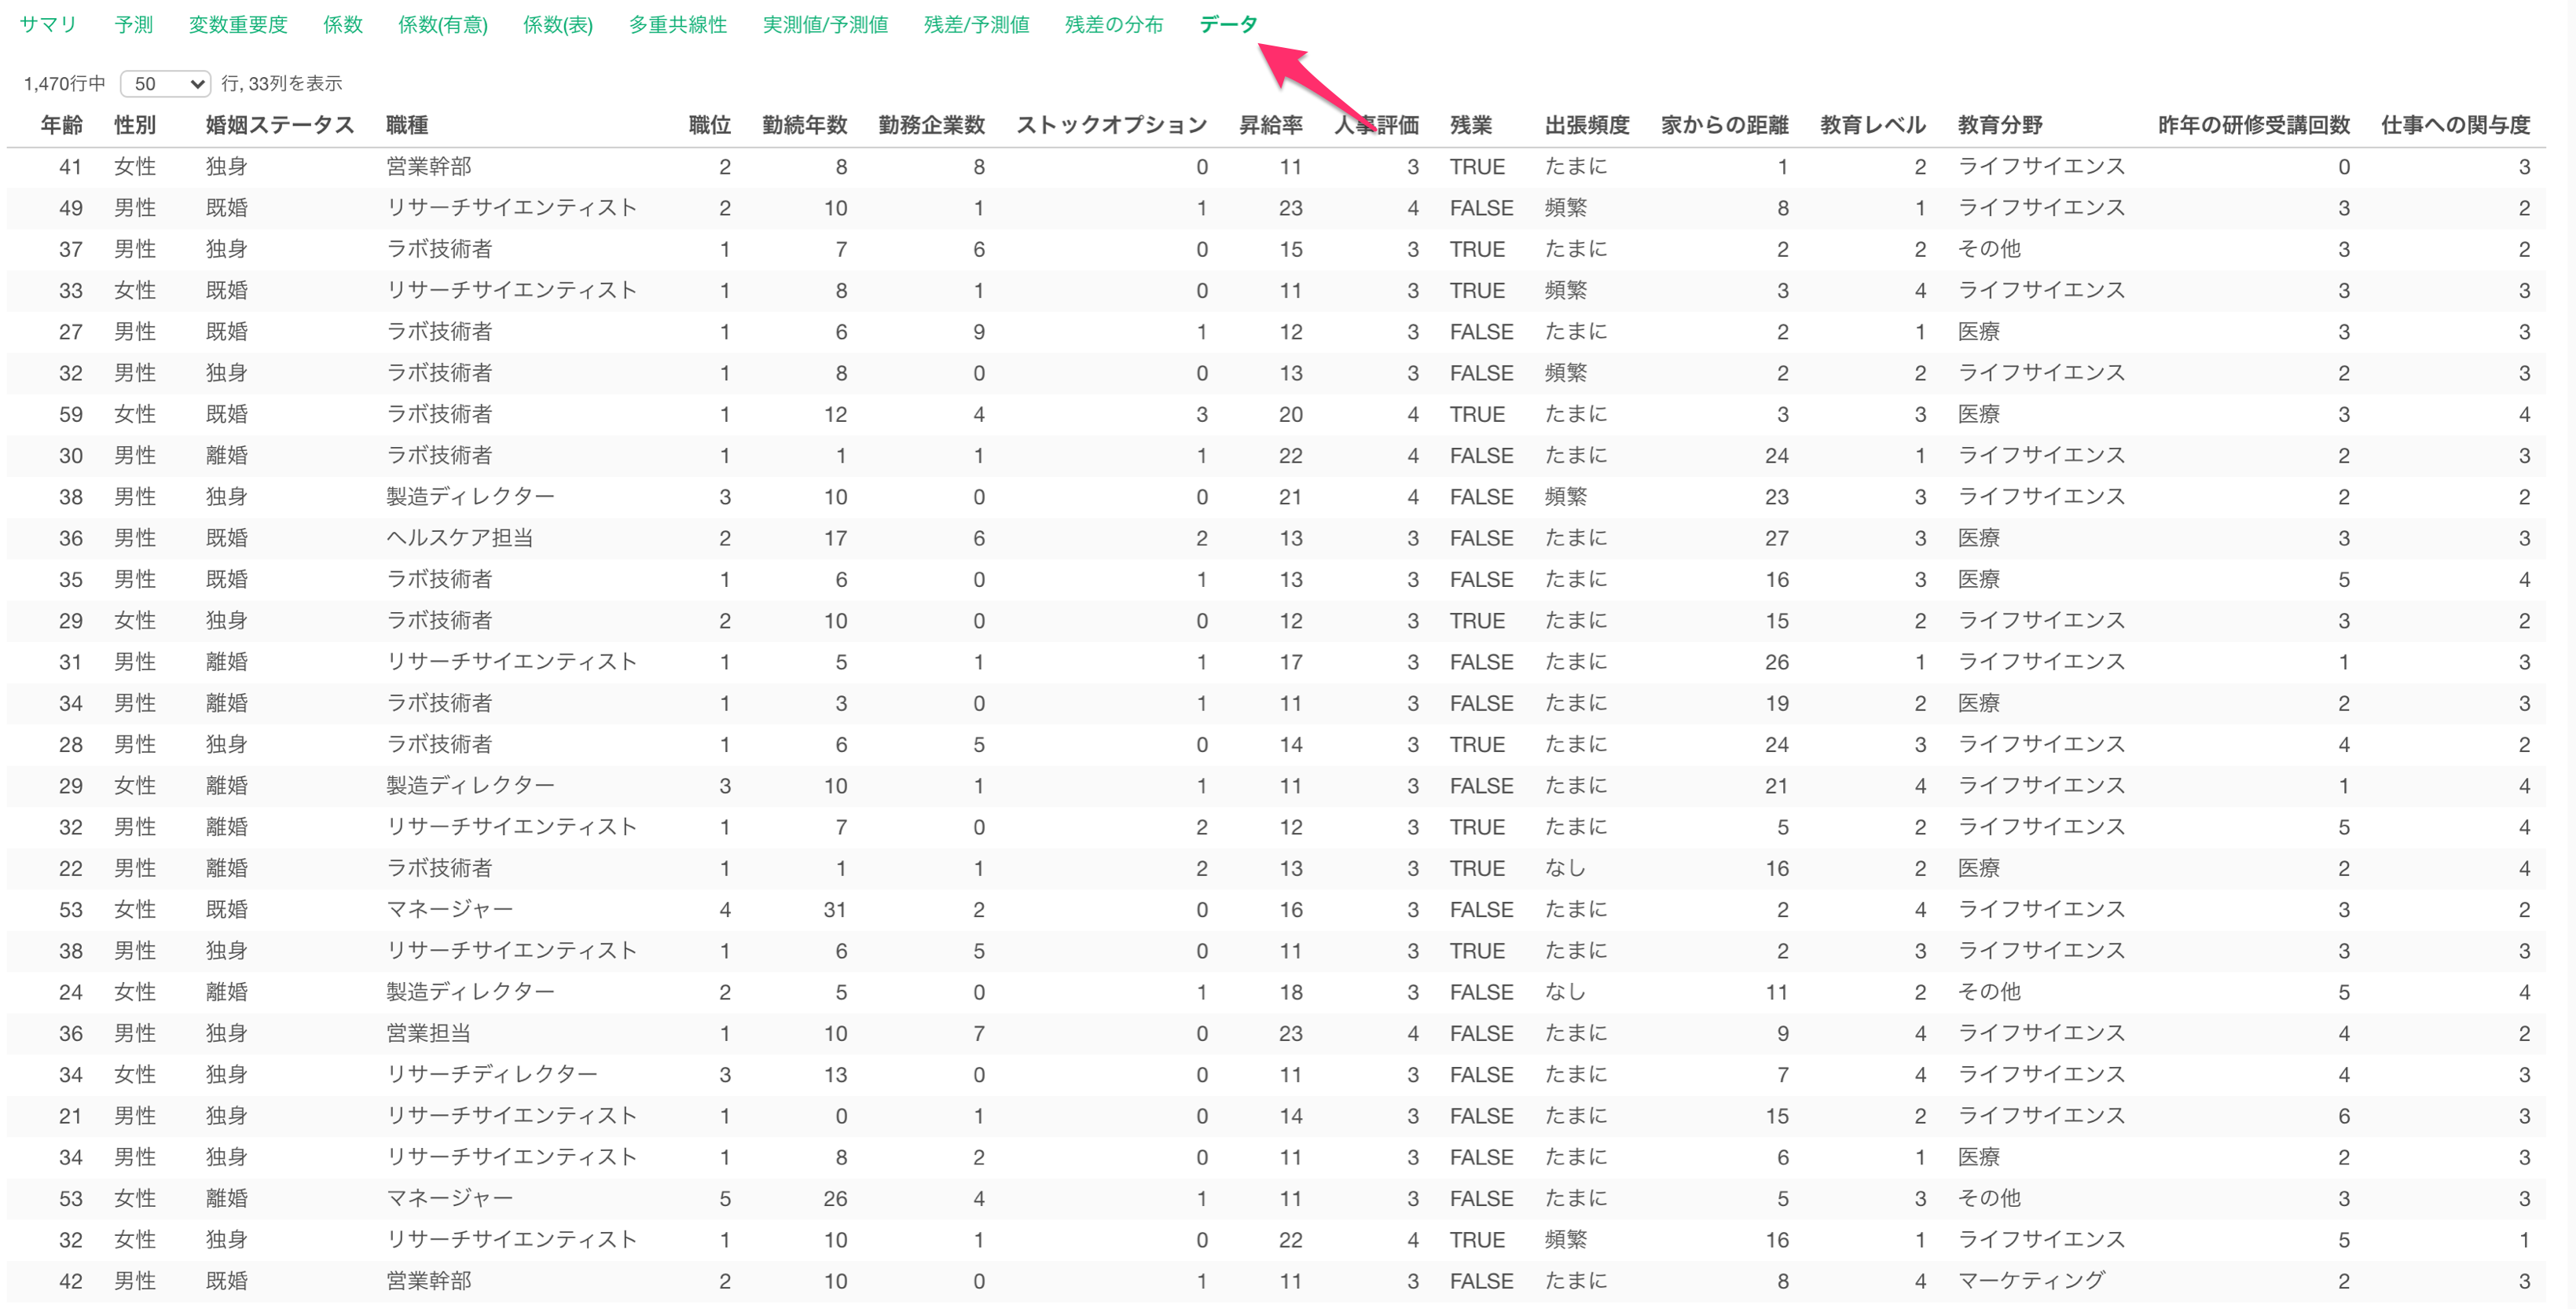Viewport: 2576px width, 1309px height.
Task: Click 家からの距離 value 26
Action: click(x=1777, y=662)
